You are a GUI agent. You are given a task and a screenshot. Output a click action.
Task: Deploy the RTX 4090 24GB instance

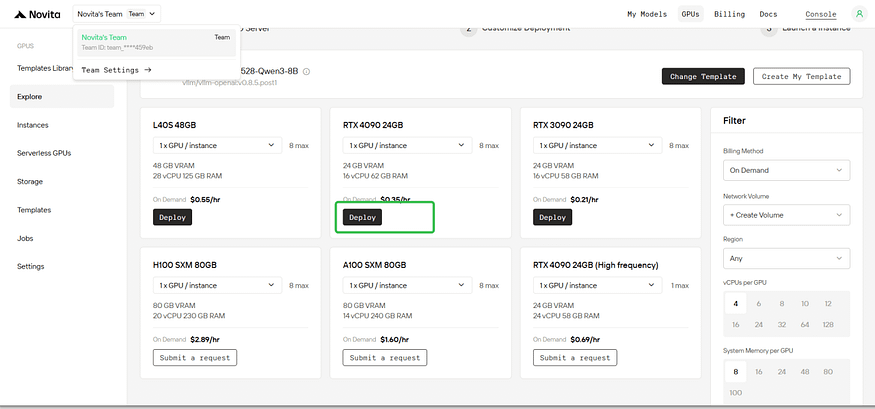coord(362,217)
